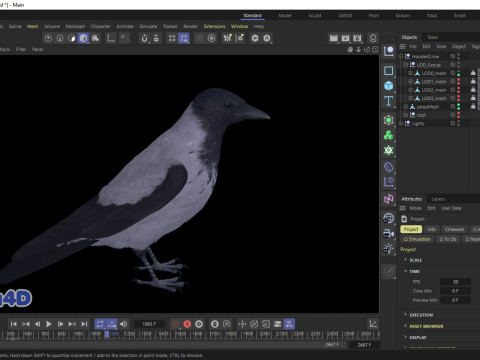
Task: Click the globe Floor/Environment icon
Action: point(389,218)
